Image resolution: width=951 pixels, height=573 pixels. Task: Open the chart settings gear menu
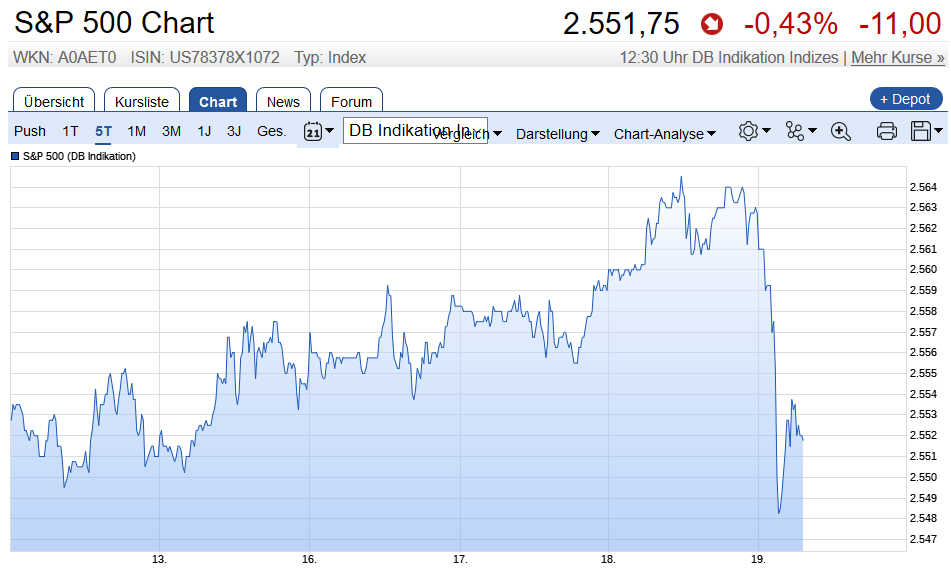pyautogui.click(x=754, y=131)
